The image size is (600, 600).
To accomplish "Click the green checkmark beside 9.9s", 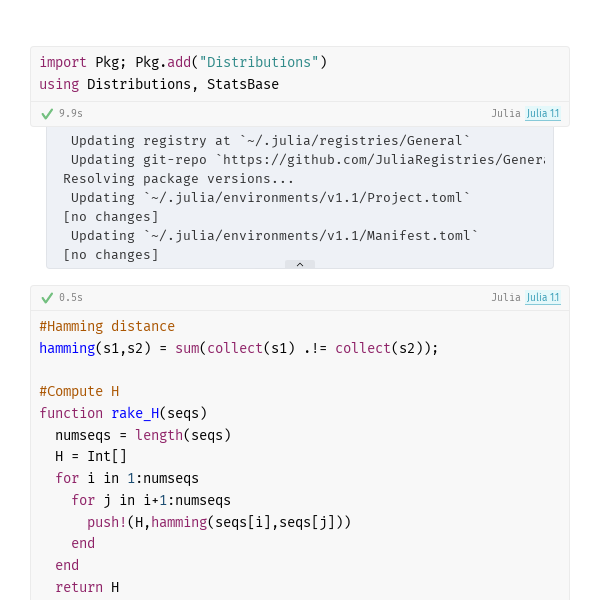I will click(47, 114).
